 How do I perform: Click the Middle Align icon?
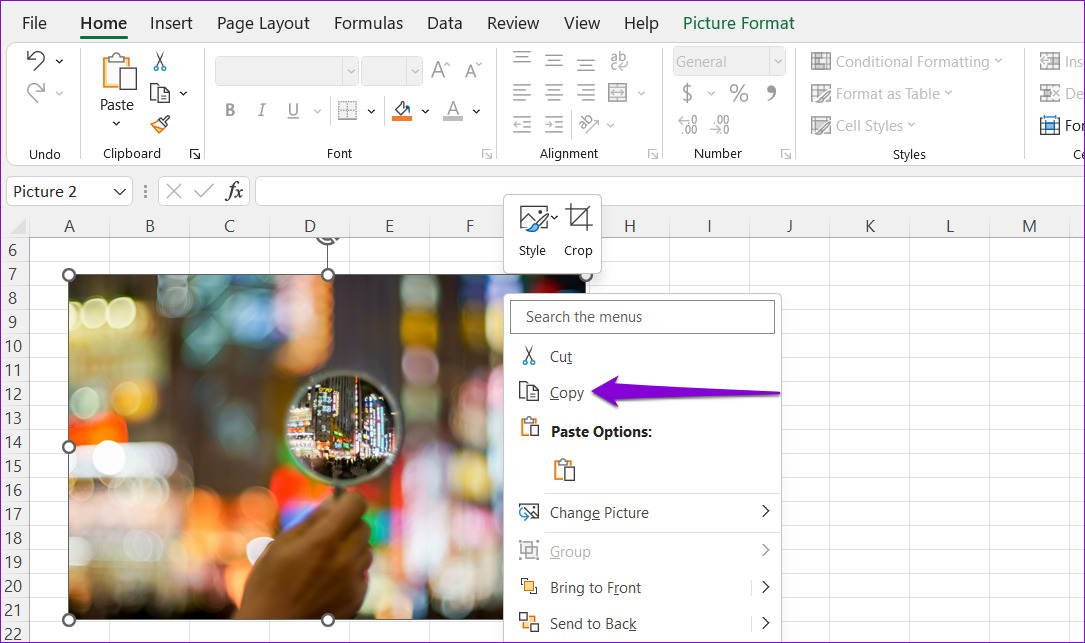(x=554, y=61)
